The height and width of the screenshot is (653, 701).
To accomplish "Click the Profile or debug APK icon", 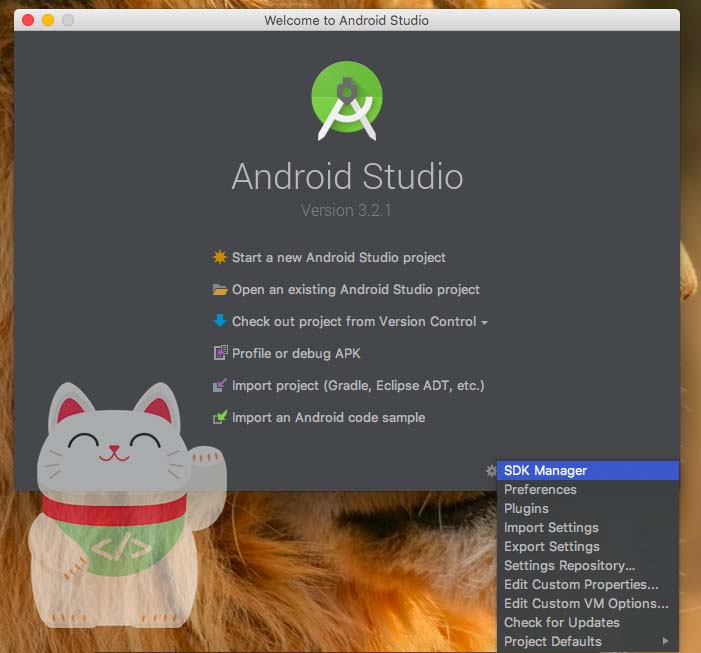I will tap(220, 353).
